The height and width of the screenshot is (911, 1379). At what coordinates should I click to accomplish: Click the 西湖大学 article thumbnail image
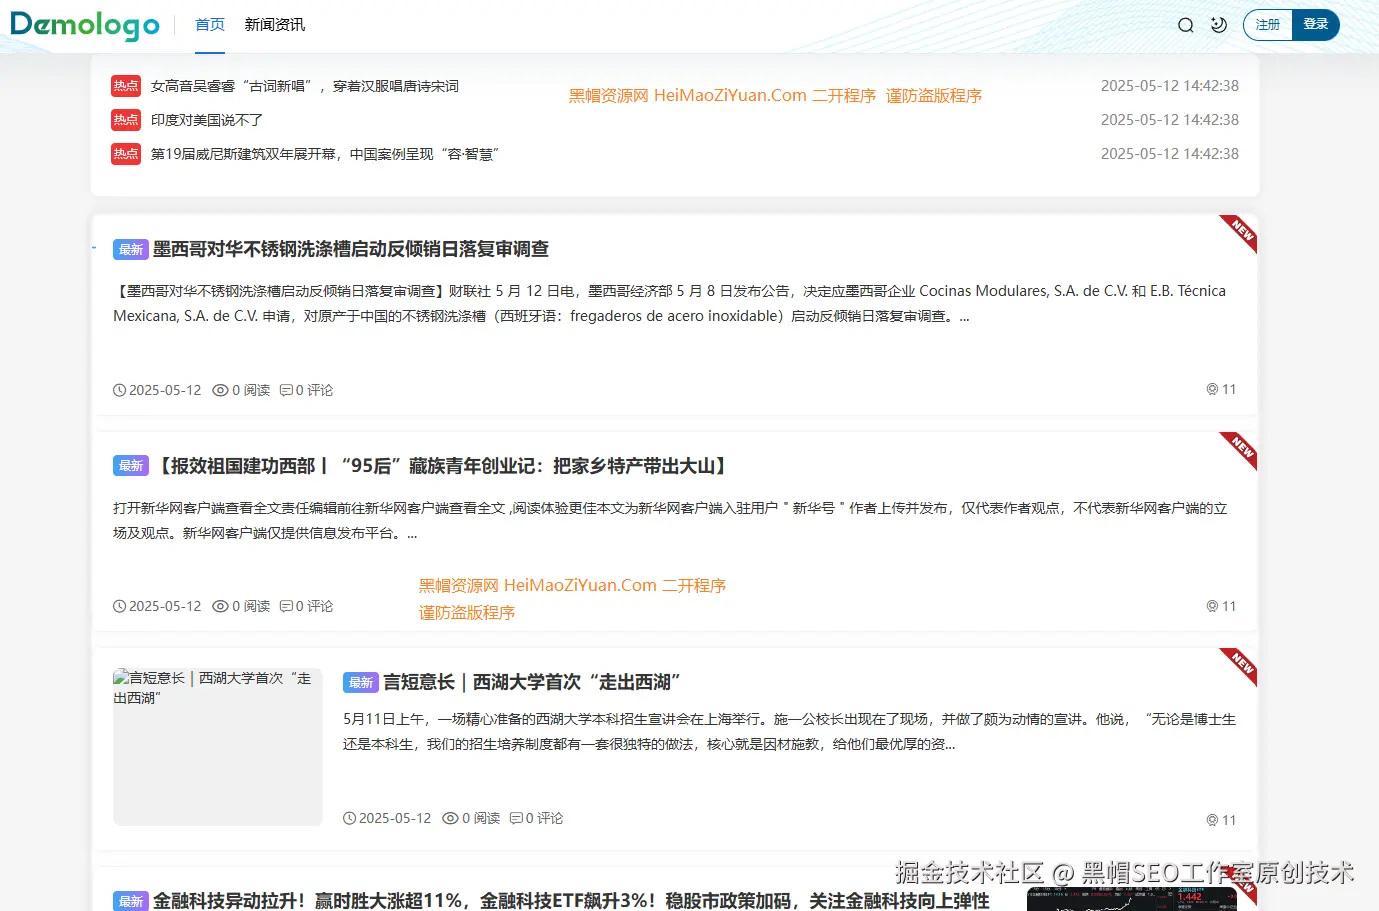[x=217, y=747]
